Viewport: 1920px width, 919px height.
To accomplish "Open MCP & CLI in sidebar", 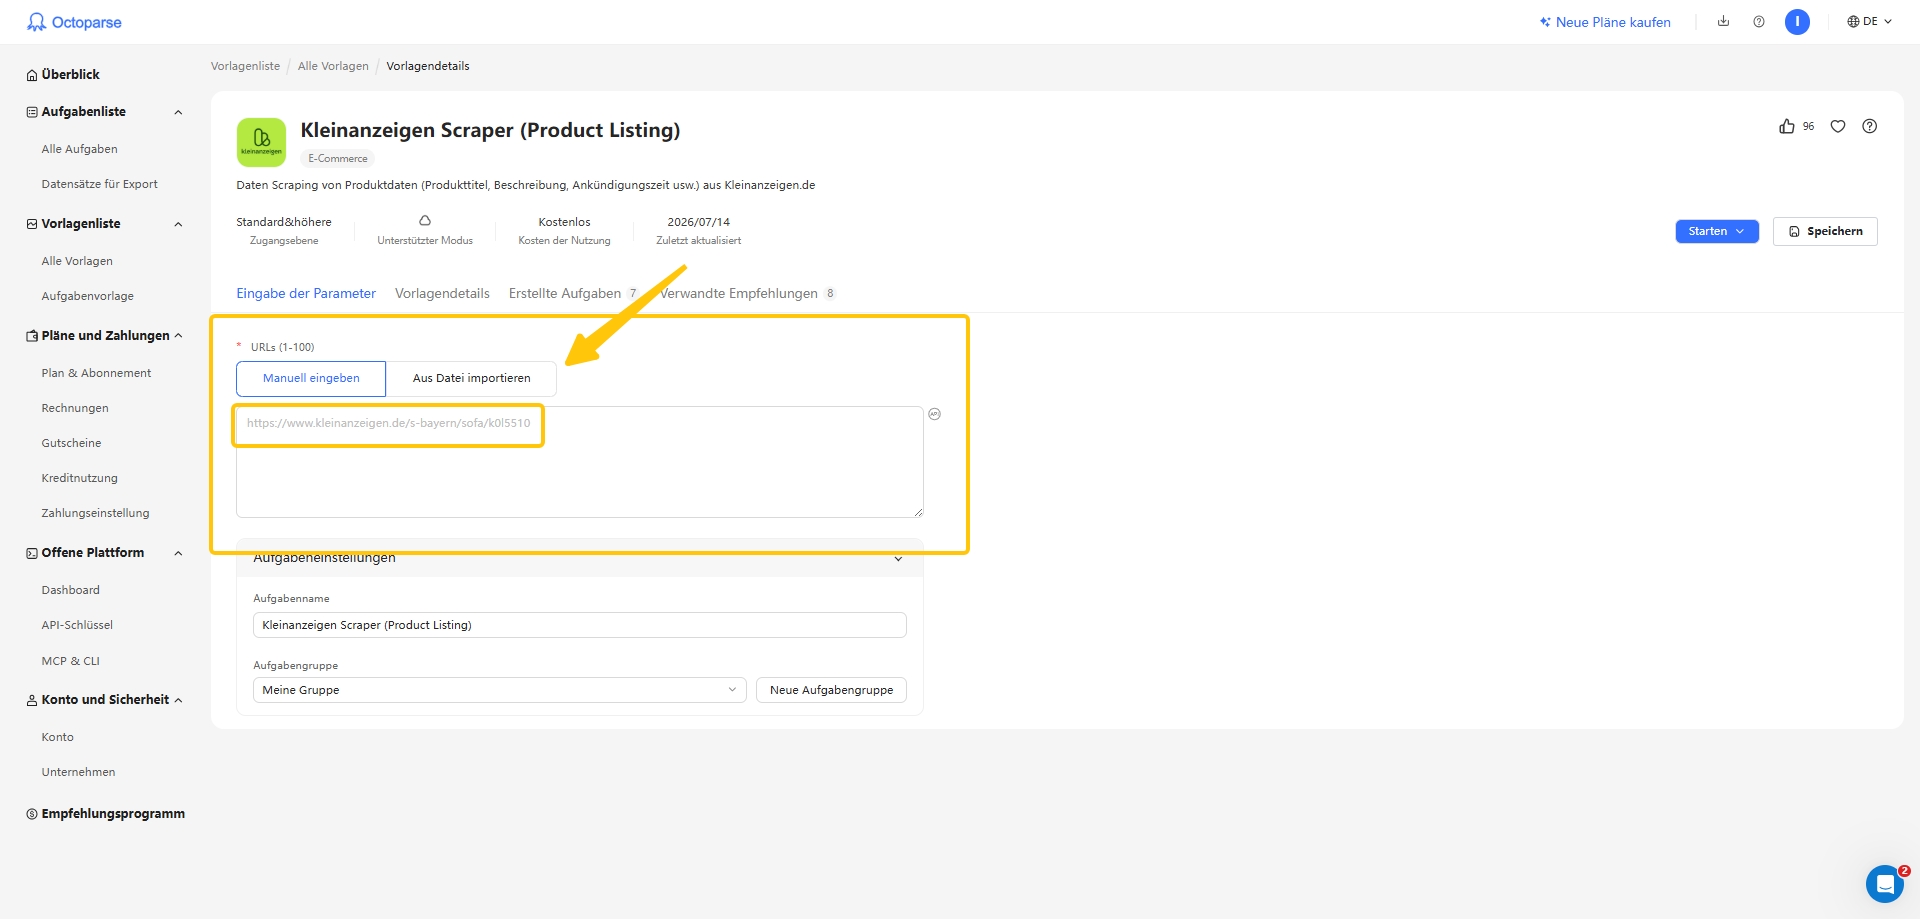I will point(71,661).
